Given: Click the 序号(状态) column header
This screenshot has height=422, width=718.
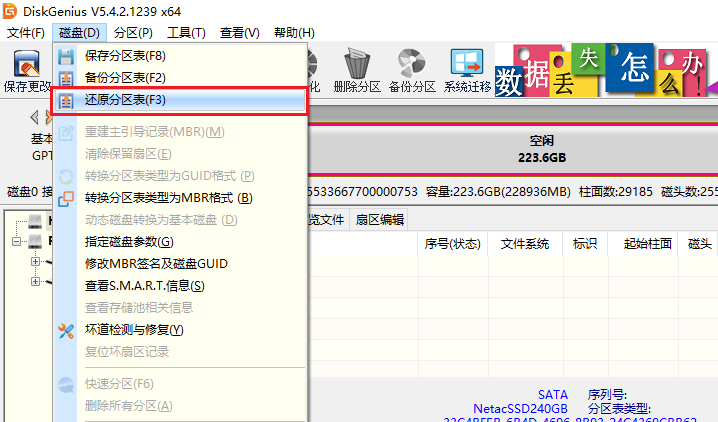Looking at the screenshot, I should tap(452, 244).
